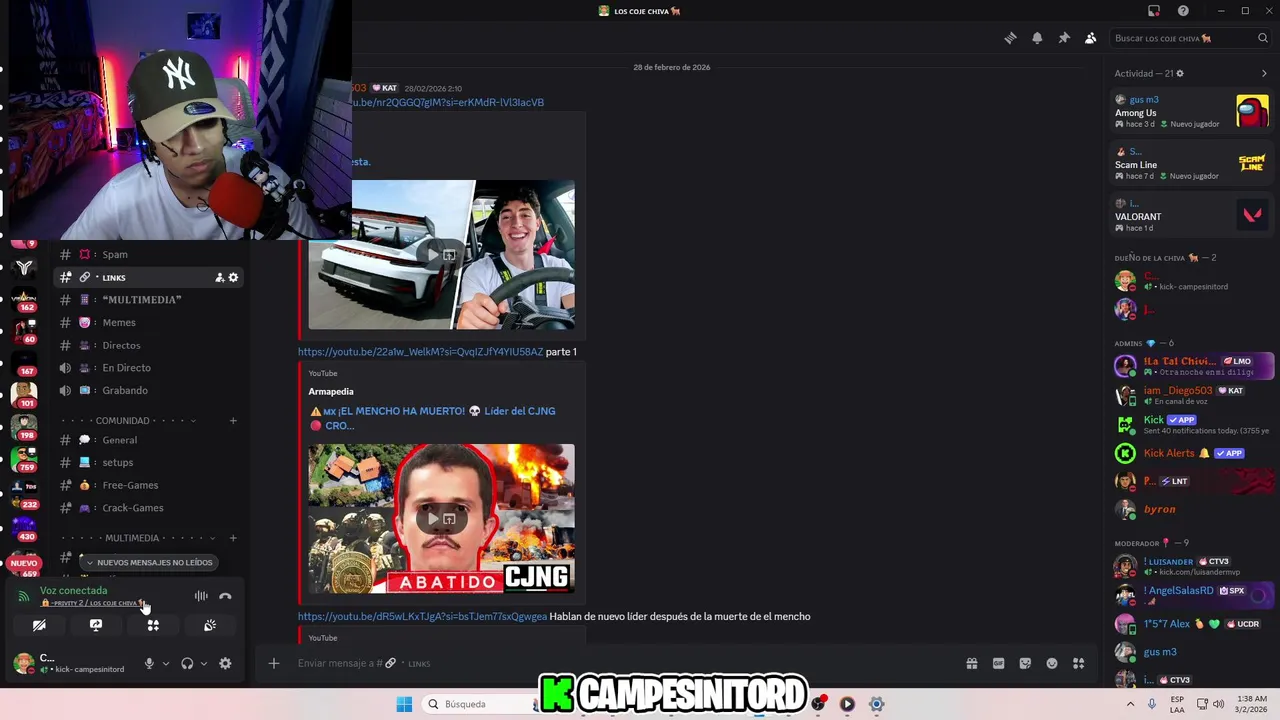The width and height of the screenshot is (1280, 720).
Task: Open link about nuevo líder del mencho
Action: (x=422, y=617)
